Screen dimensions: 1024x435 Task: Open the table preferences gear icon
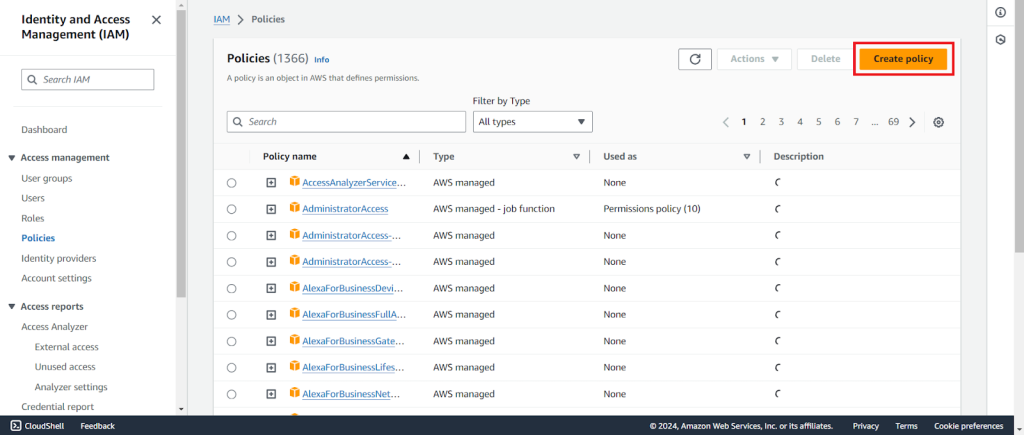(x=938, y=122)
